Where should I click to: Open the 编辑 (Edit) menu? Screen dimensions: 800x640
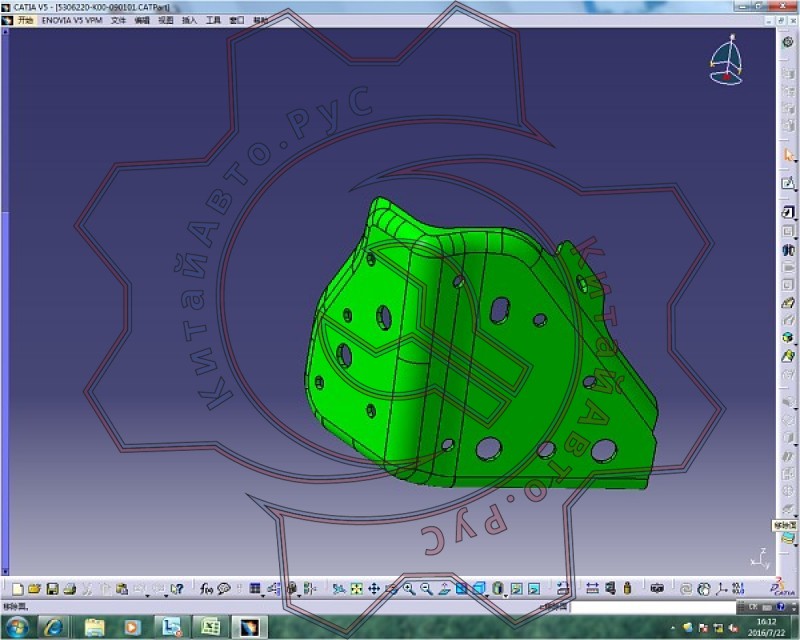coord(142,20)
